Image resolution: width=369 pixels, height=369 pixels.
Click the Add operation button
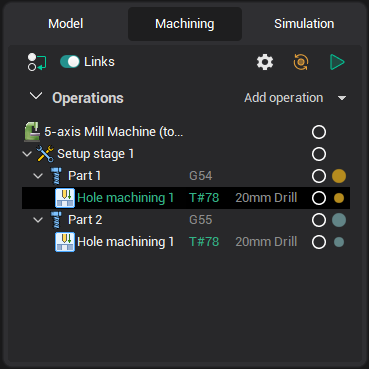click(x=284, y=98)
